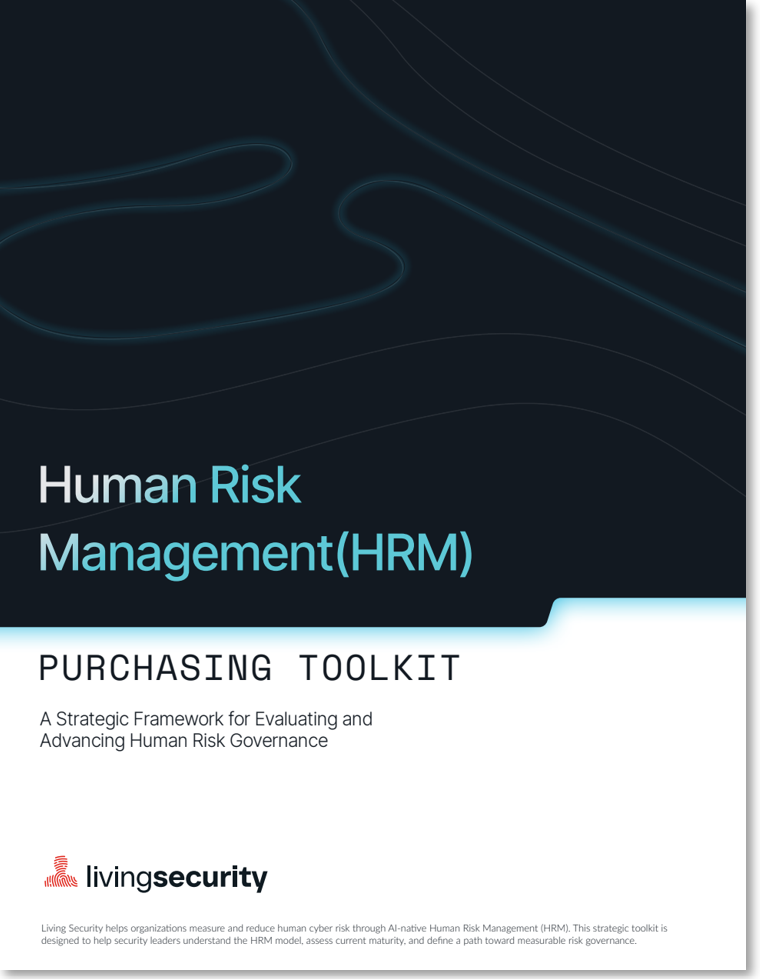
Task: Select the word "PURCHASING" in the heading
Action: 154,668
